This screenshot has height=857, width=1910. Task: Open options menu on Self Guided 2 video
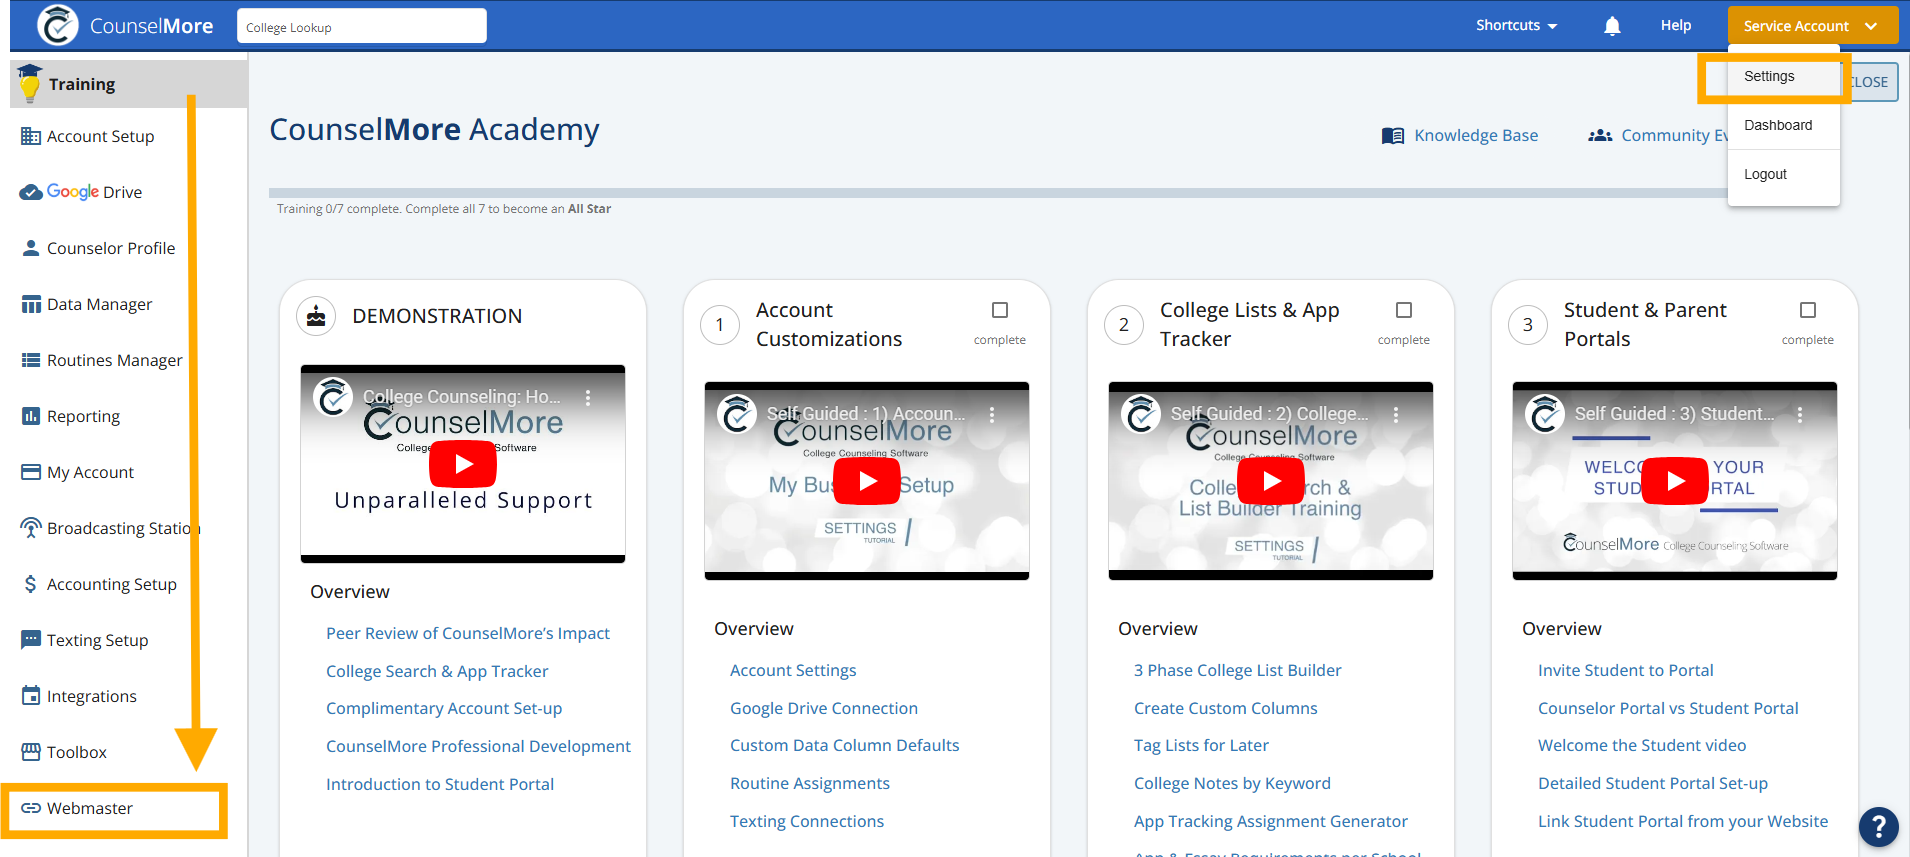(1396, 414)
